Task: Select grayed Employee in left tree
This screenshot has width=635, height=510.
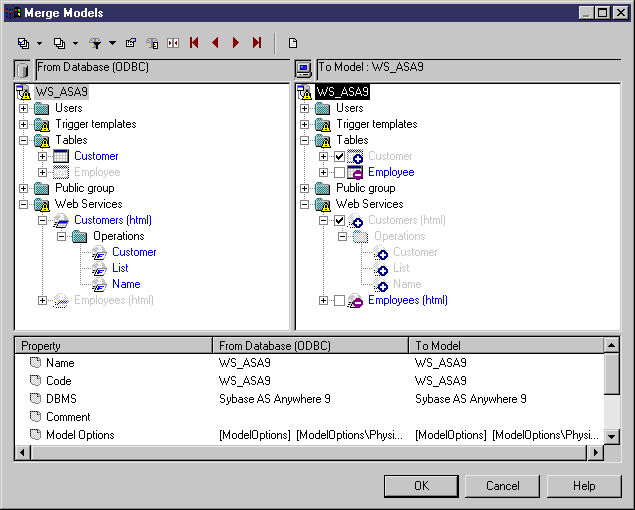Action: point(97,172)
